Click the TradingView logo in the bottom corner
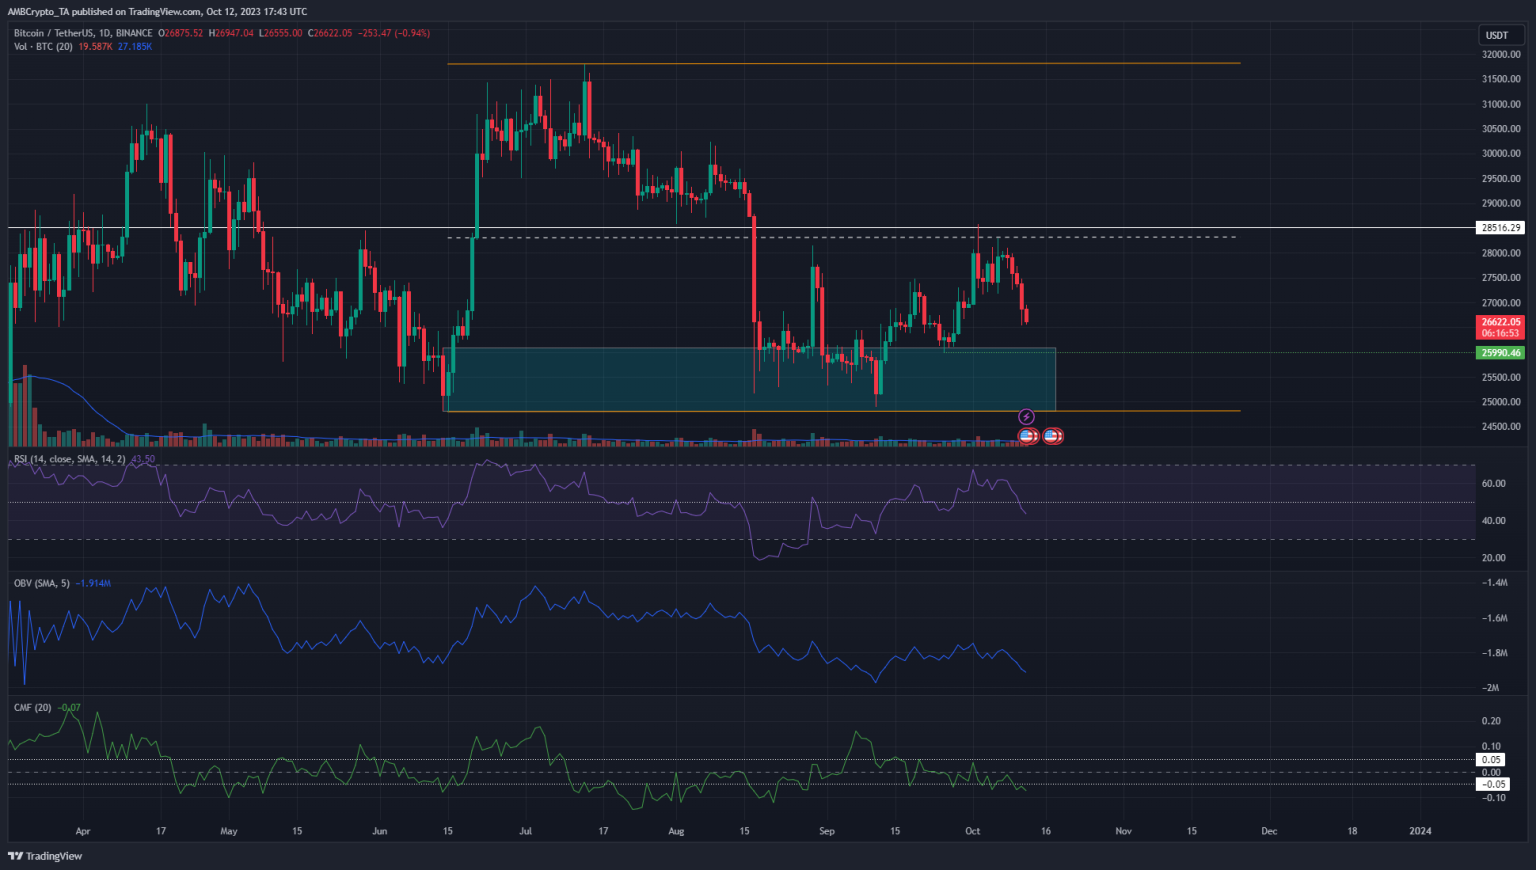The width and height of the screenshot is (1536, 870). tap(42, 856)
